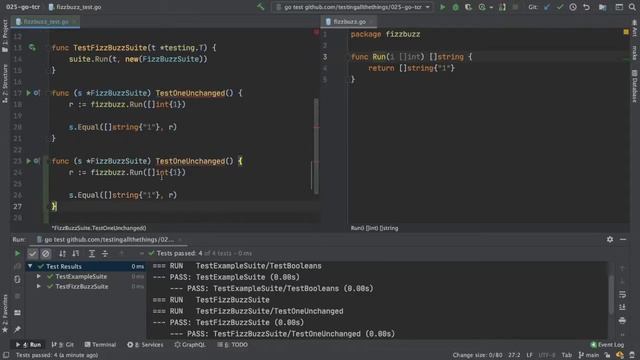
Task: Show Git history clock icon
Action: coord(573,7)
